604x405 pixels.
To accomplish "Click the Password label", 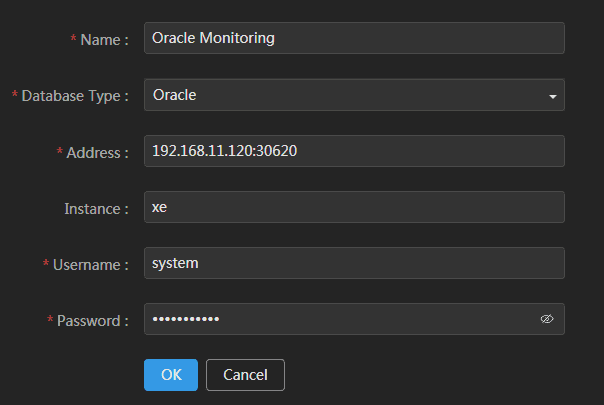I will coord(92,321).
